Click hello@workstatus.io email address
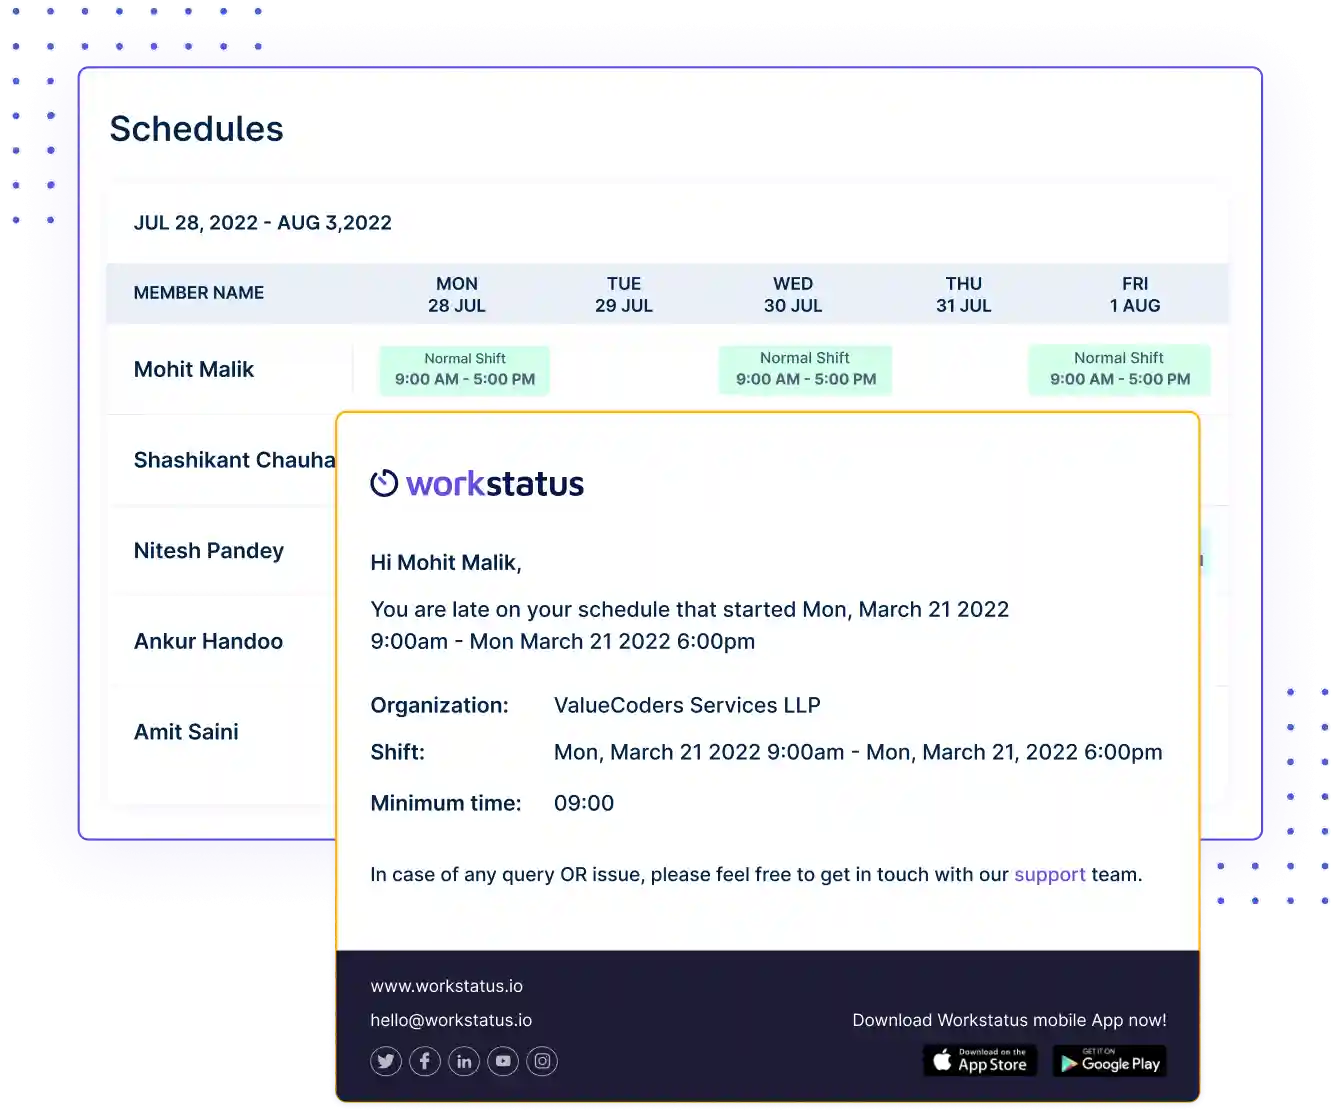Viewport: 1339px width, 1112px height. click(451, 1020)
